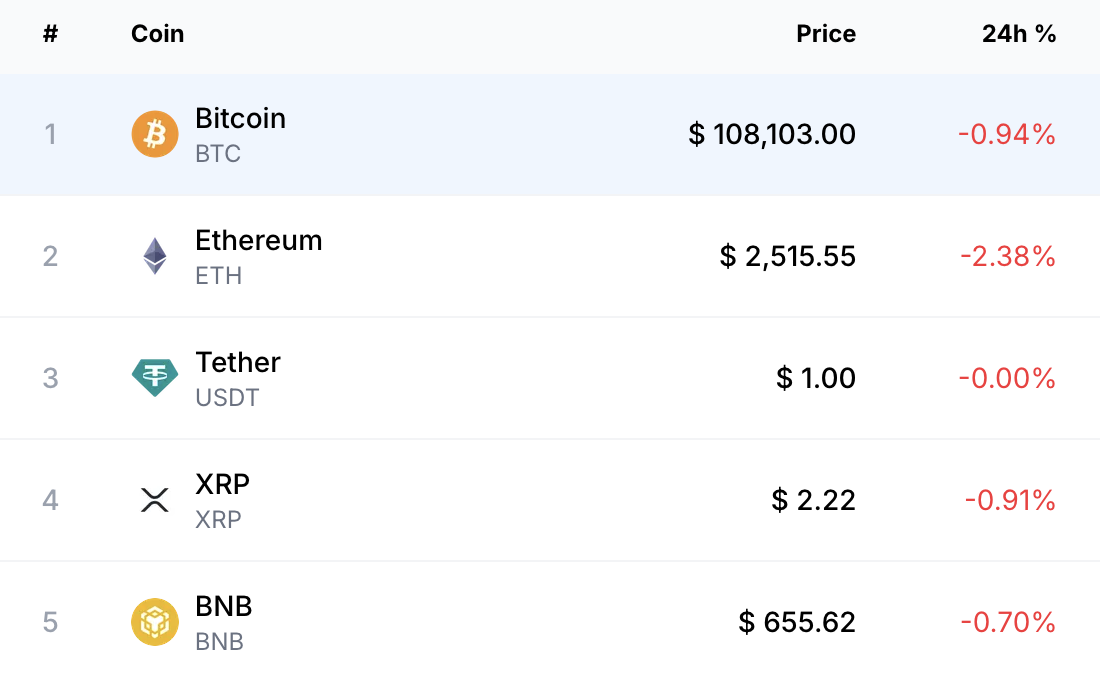Viewport: 1100px width, 676px height.
Task: Open the BNB coin name link
Action: point(224,606)
